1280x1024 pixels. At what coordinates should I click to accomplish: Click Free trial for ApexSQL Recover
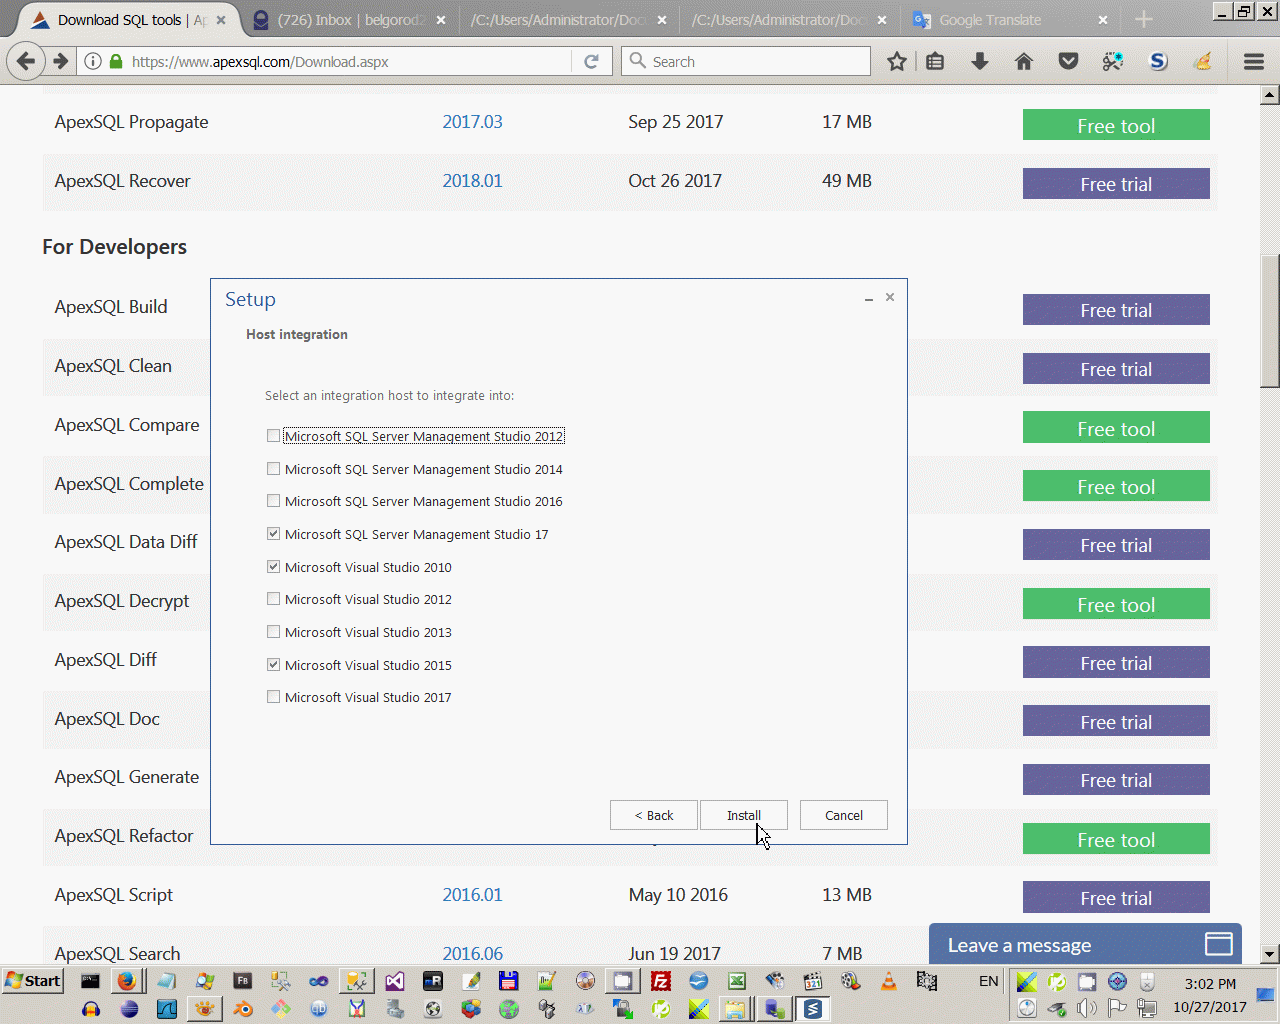click(1116, 184)
